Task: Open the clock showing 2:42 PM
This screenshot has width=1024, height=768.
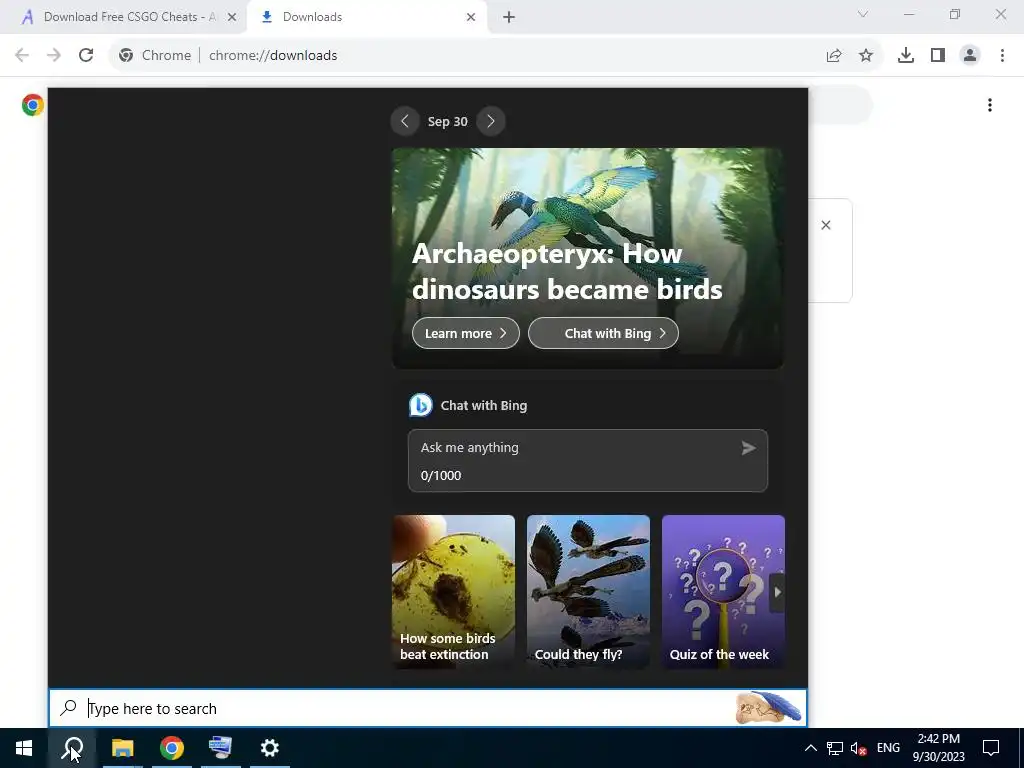Action: click(938, 748)
